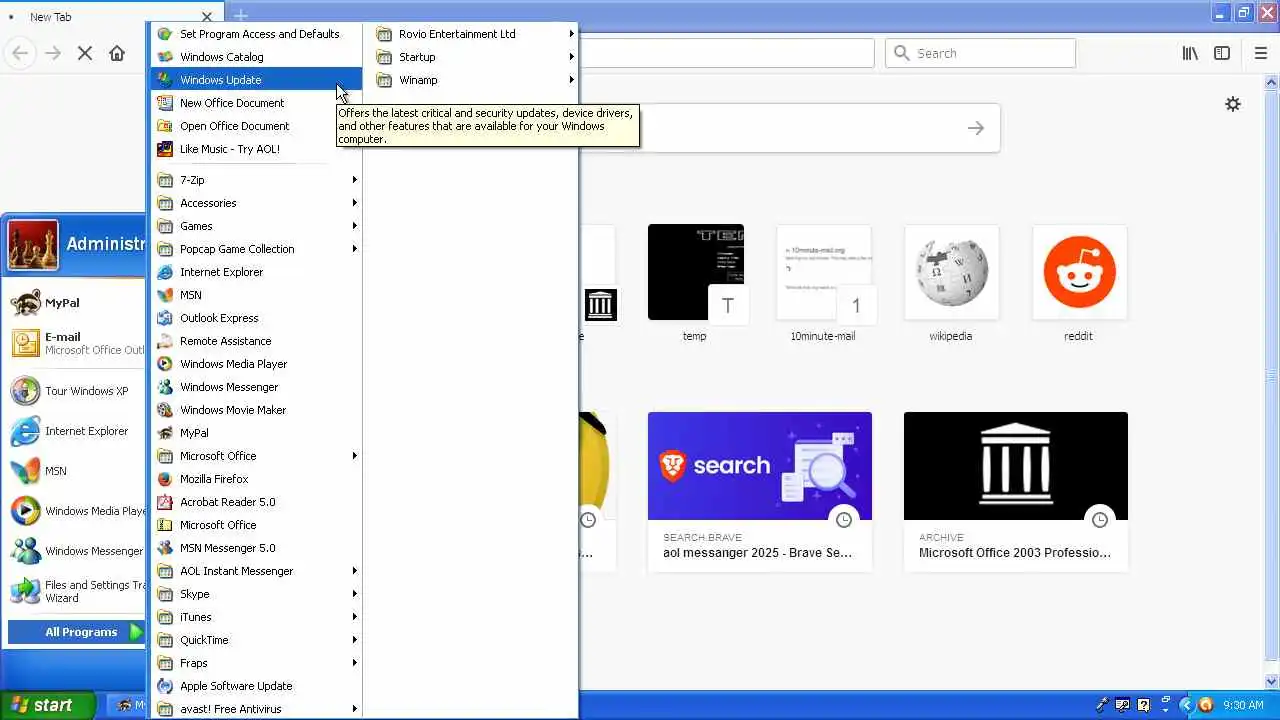Click the Apple Software Update icon
Screen dimensions: 1280x720
tap(165, 686)
